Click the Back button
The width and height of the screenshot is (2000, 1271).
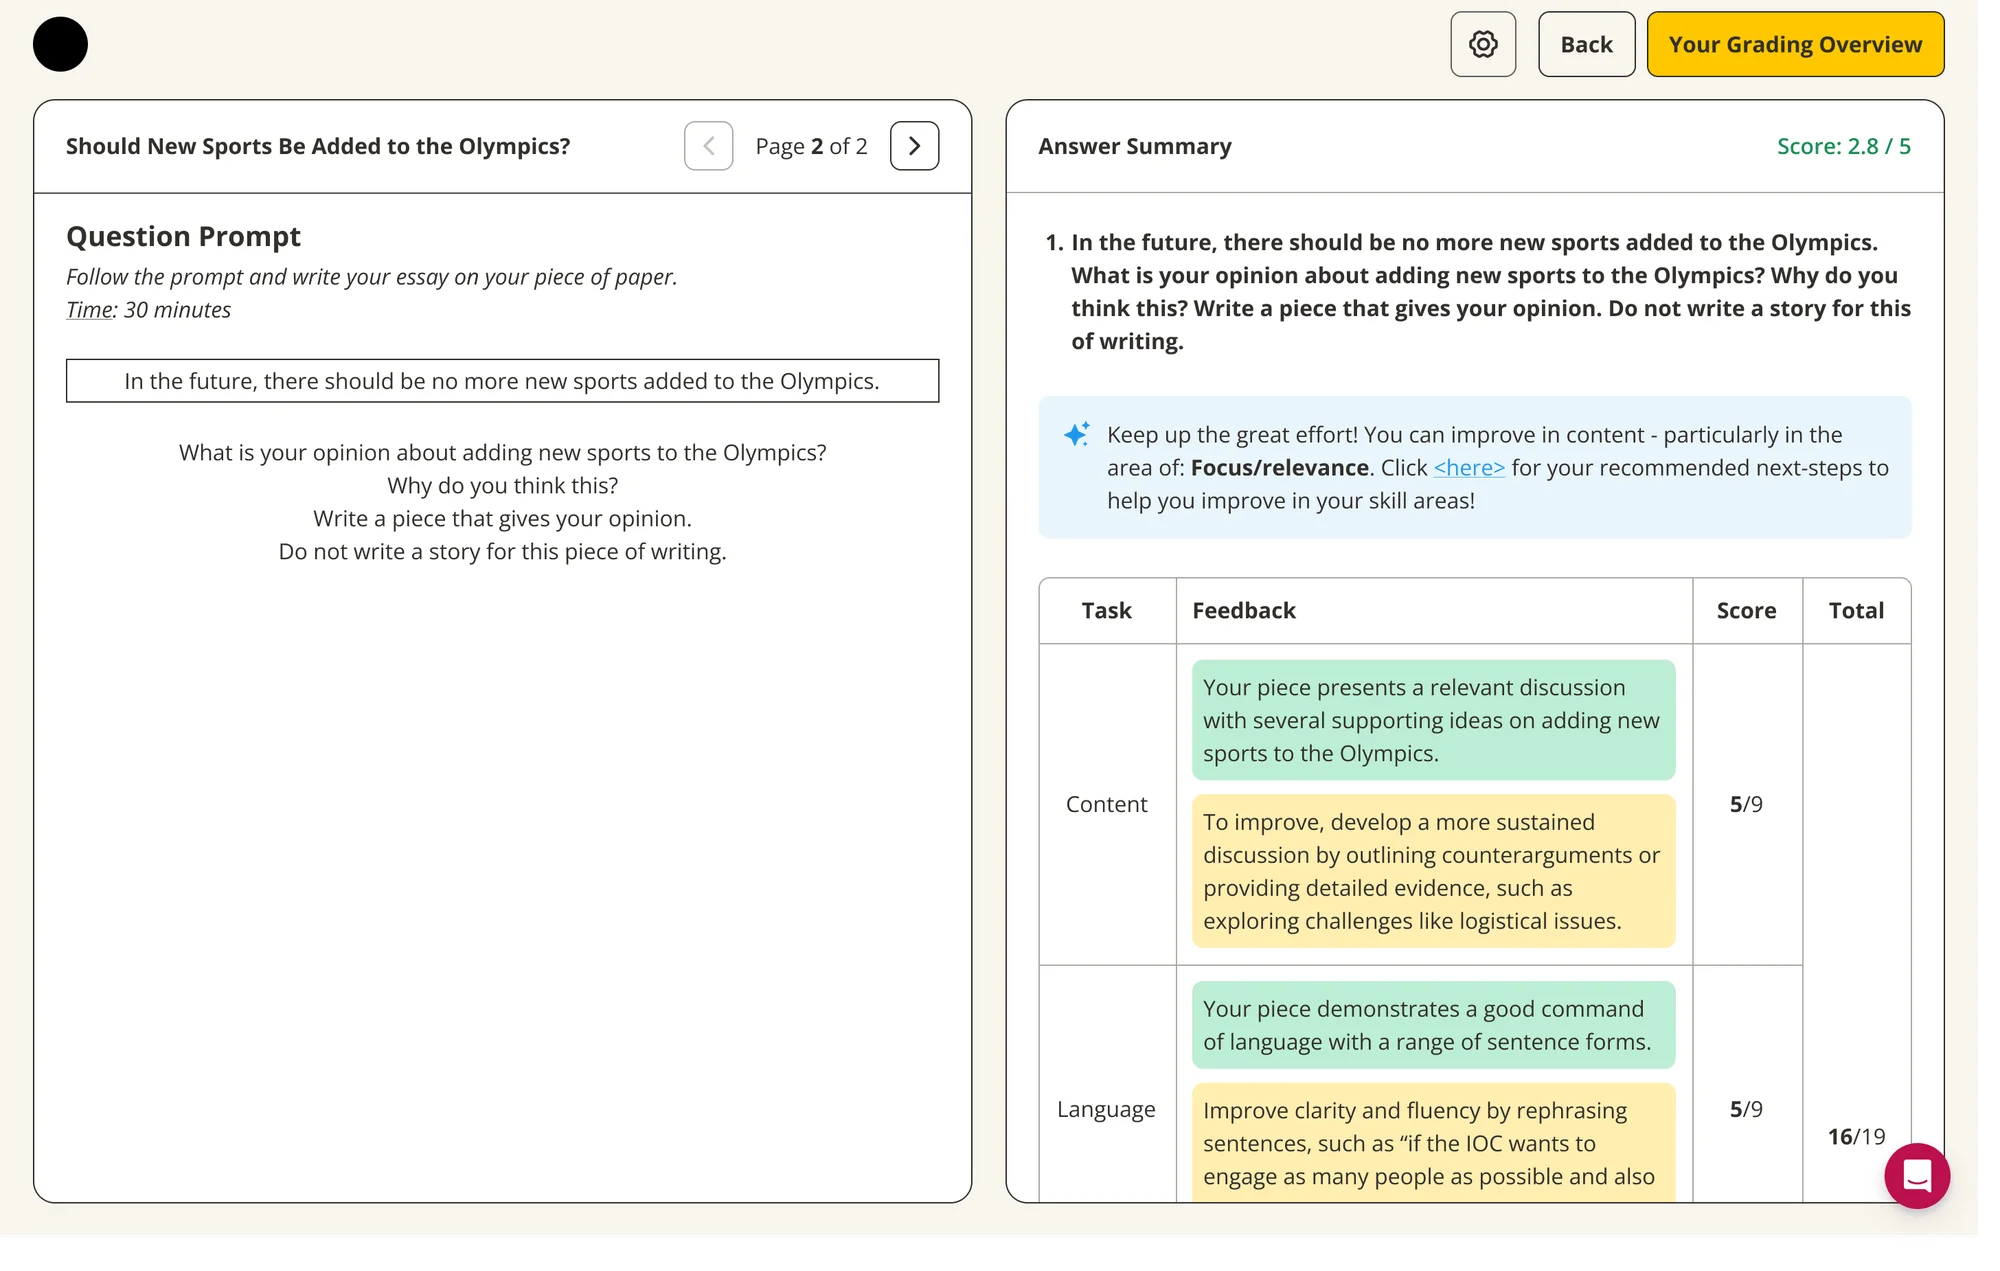[1586, 44]
